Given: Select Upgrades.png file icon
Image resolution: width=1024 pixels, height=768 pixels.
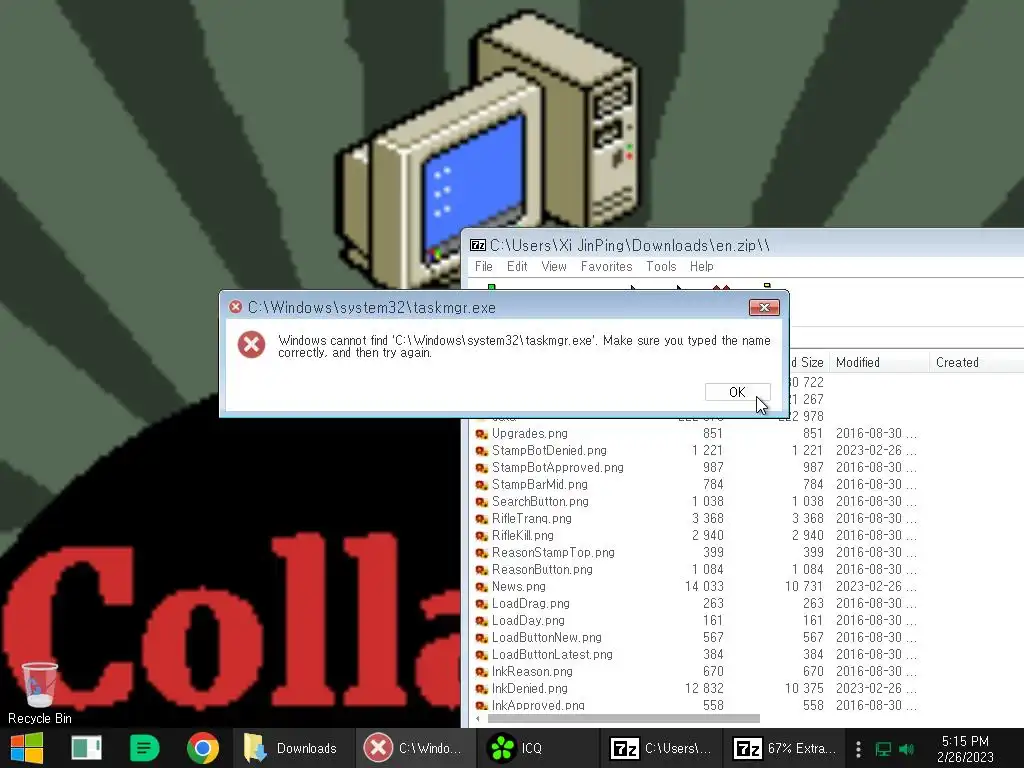Looking at the screenshot, I should [x=482, y=434].
